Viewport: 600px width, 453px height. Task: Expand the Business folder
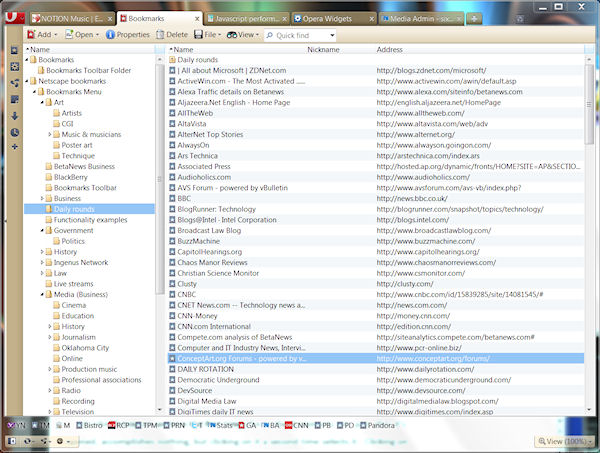tap(42, 199)
